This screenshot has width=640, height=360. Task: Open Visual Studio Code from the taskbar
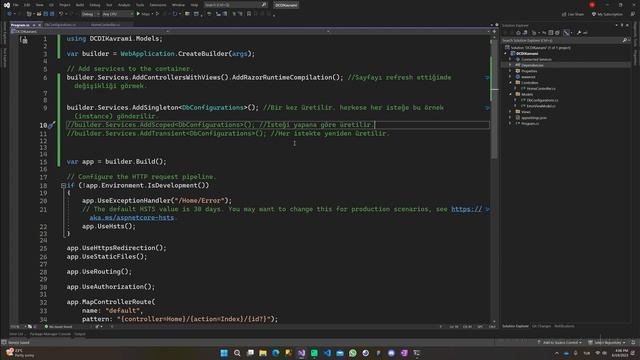(x=327, y=353)
